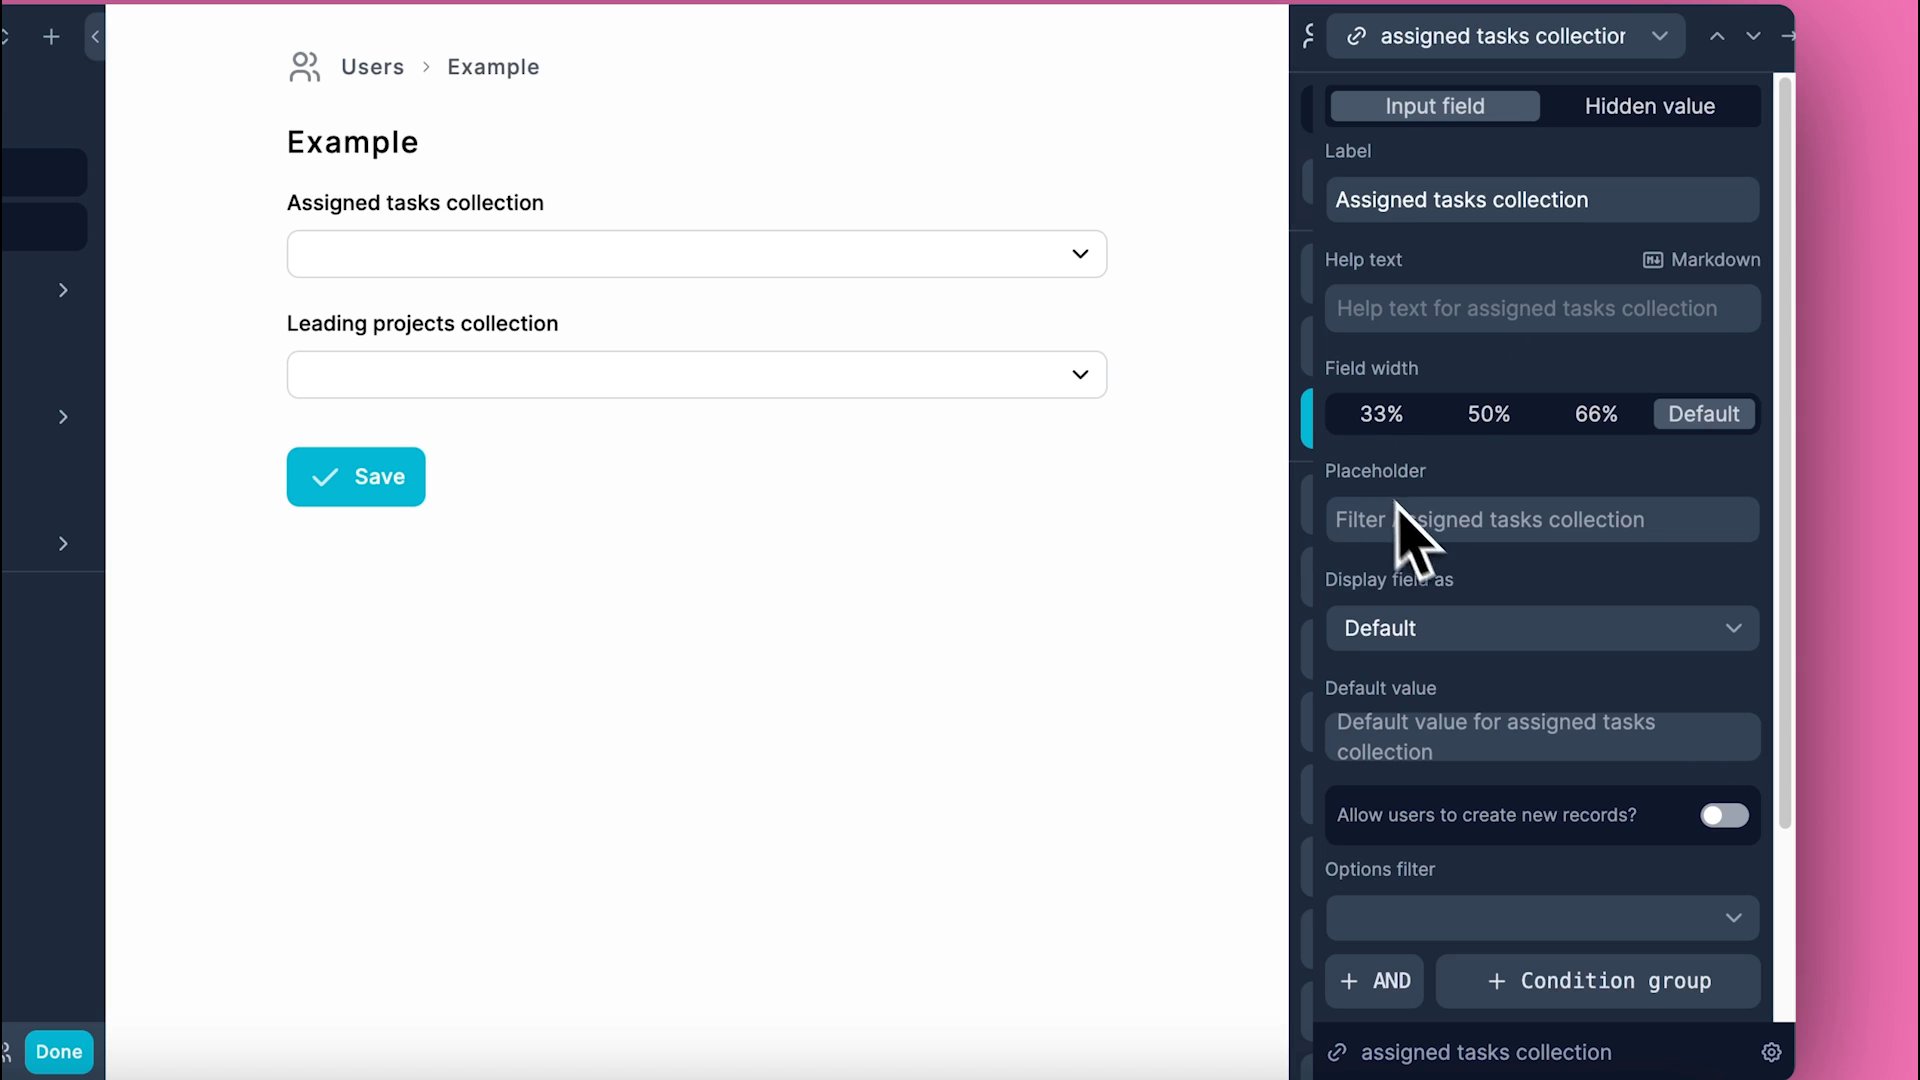1920x1080 pixels.
Task: Select the Input field tab
Action: (x=1434, y=106)
